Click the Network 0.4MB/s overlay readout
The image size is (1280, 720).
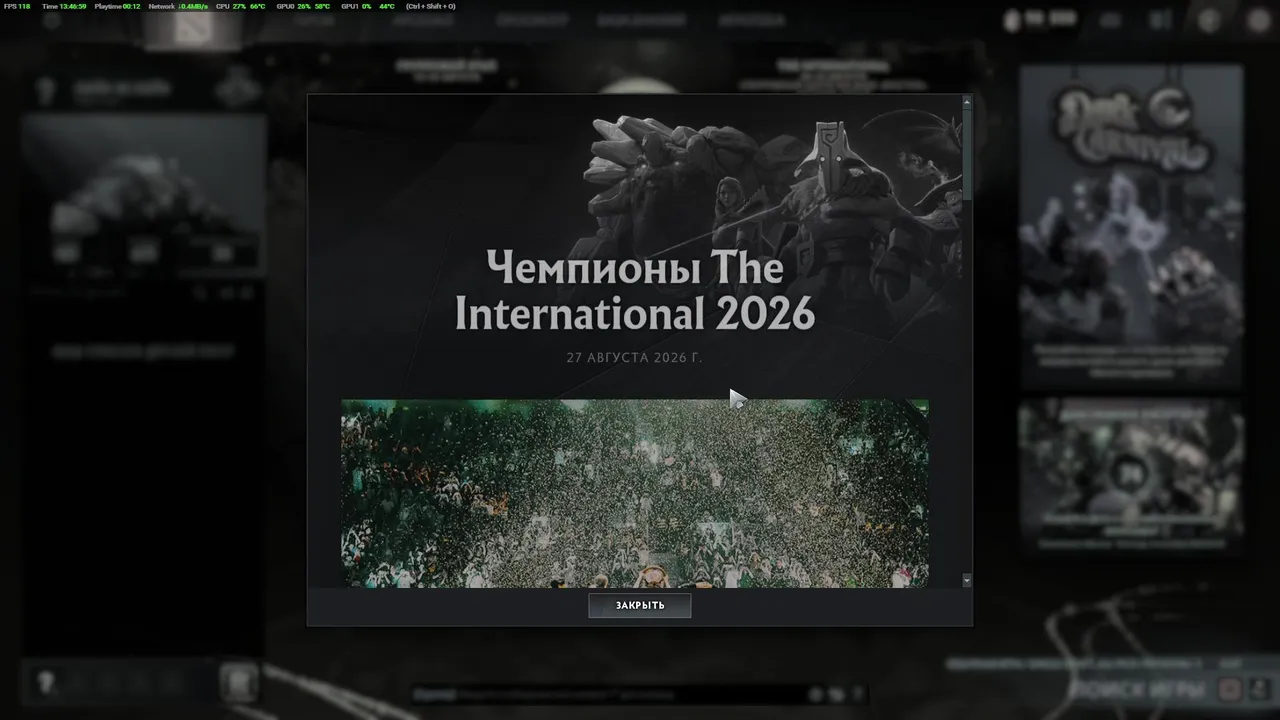tap(176, 6)
